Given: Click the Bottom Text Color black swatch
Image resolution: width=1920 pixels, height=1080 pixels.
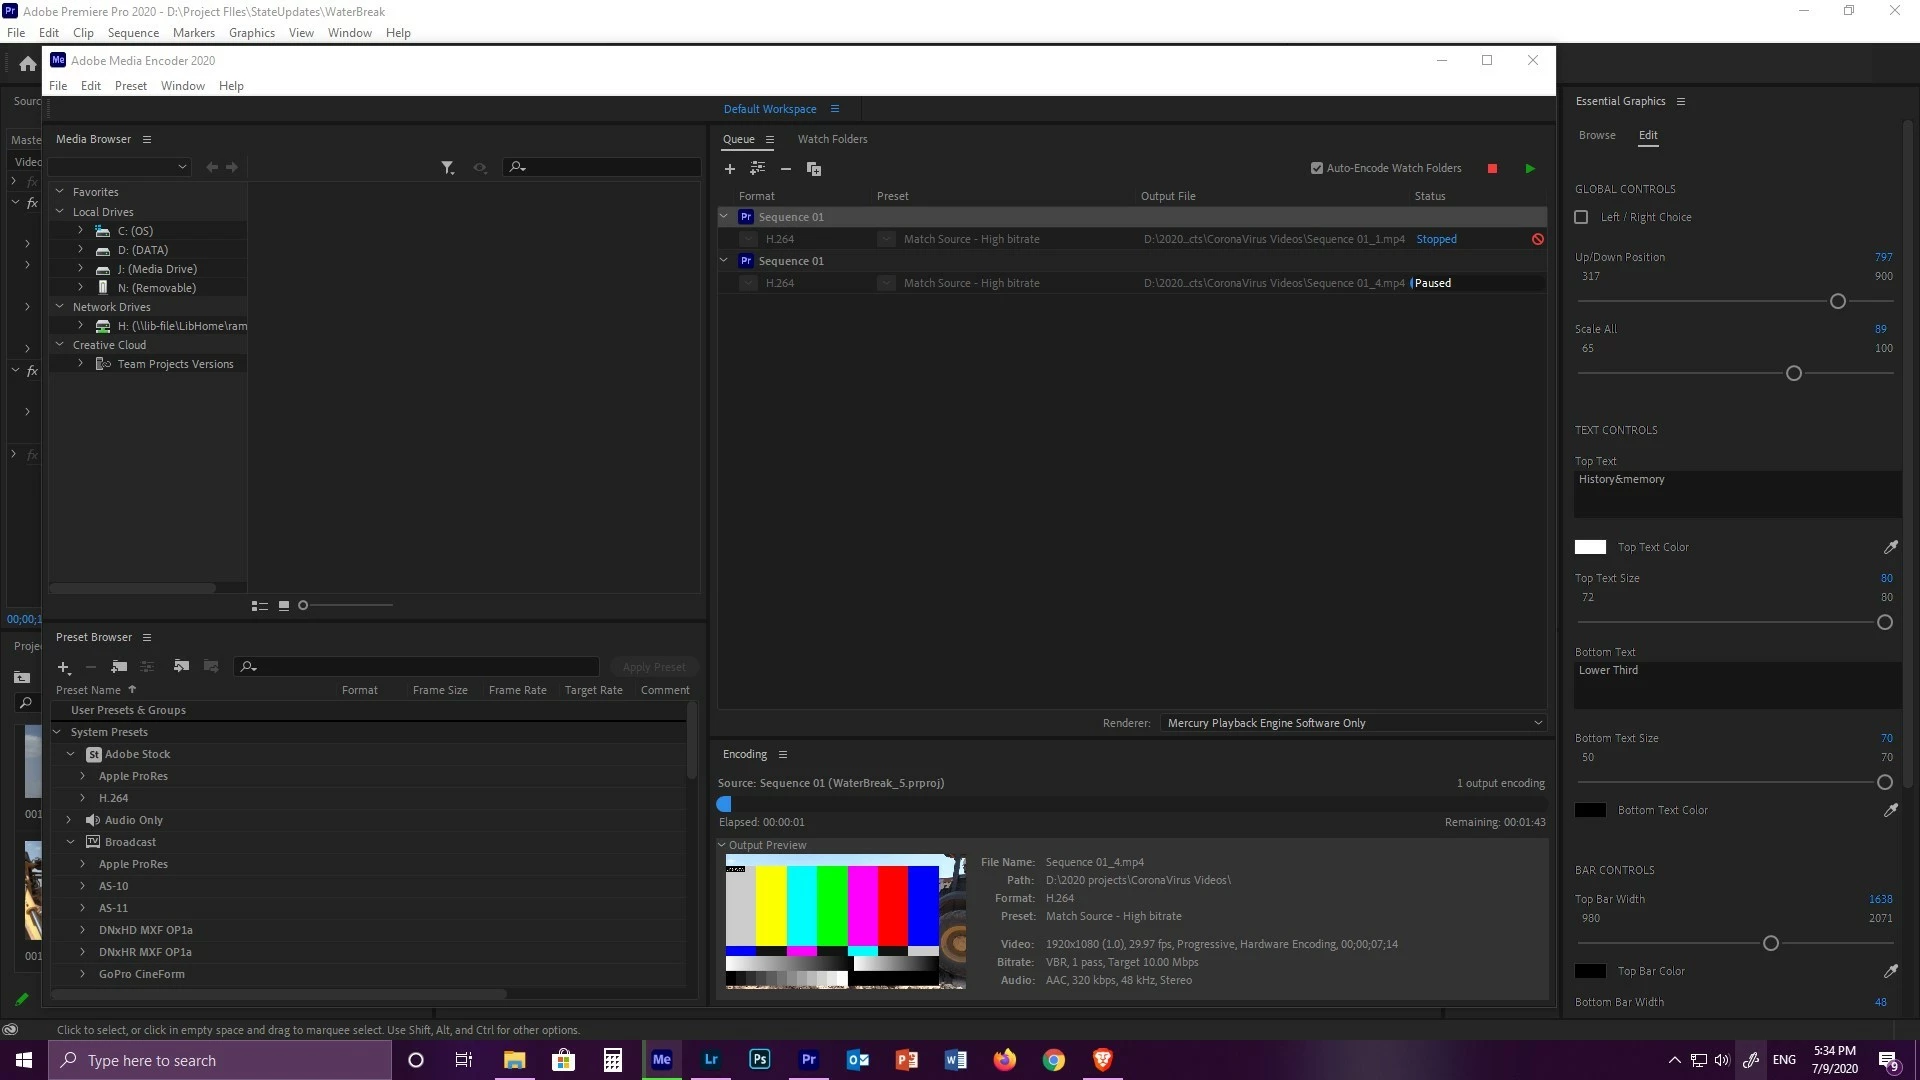Looking at the screenshot, I should [1590, 810].
